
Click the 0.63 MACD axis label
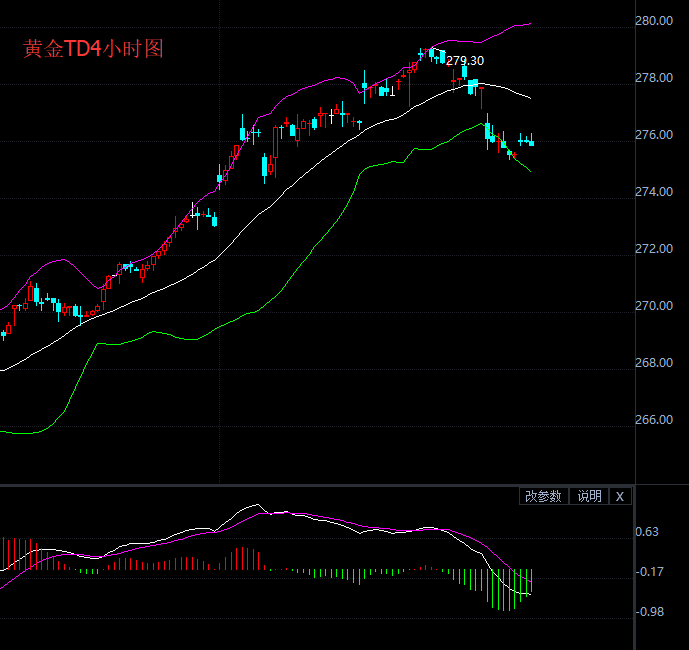point(648,533)
